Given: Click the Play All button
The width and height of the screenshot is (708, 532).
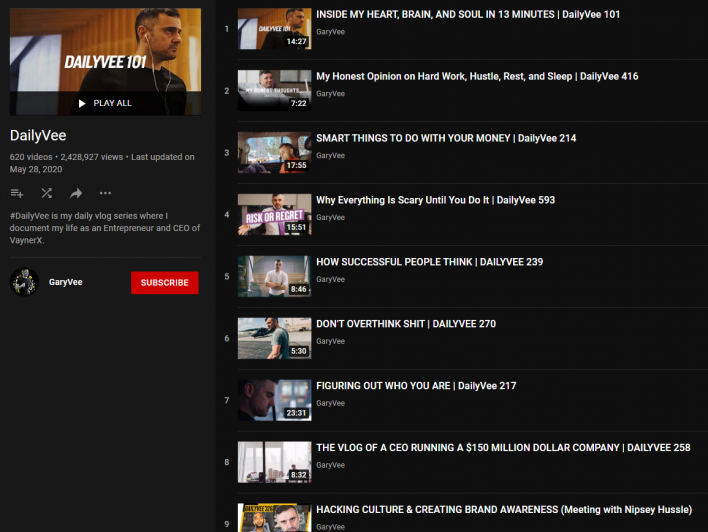Looking at the screenshot, I should [105, 103].
